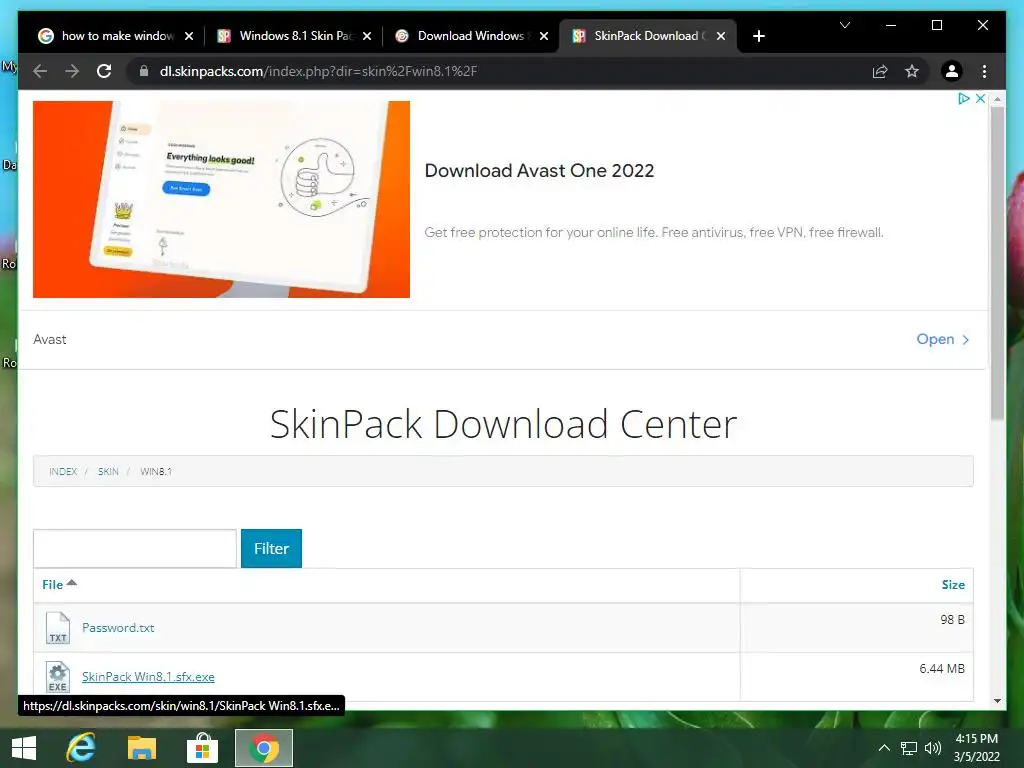Open File Explorer from taskbar

[142, 748]
